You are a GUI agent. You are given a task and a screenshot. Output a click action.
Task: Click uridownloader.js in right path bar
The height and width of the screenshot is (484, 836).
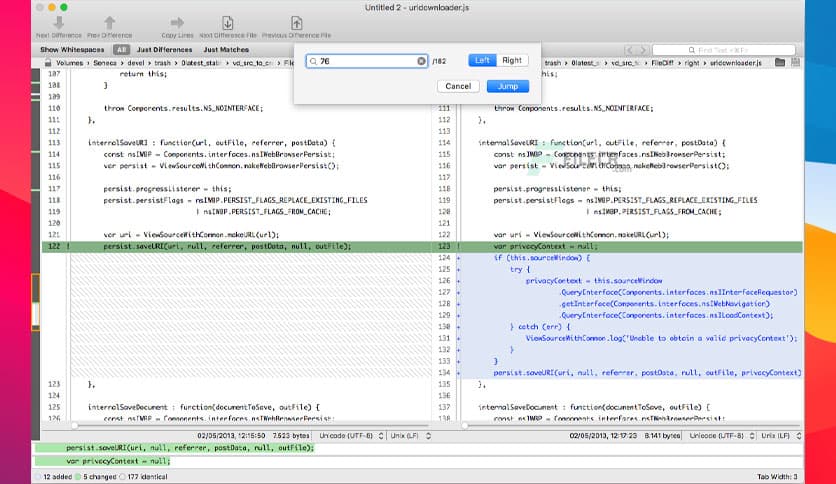735,63
